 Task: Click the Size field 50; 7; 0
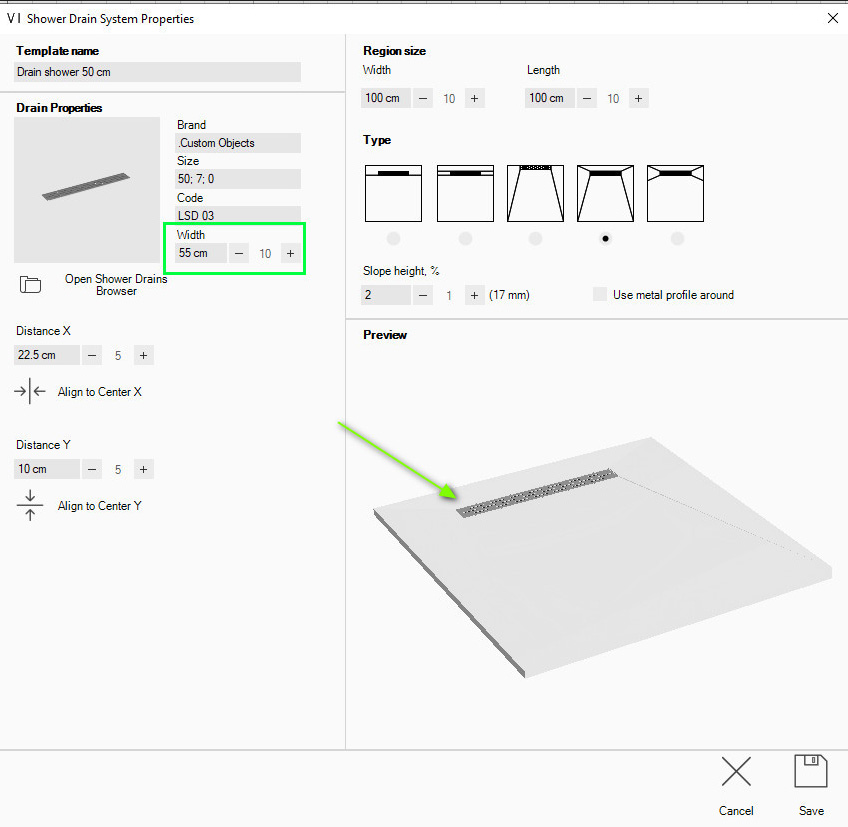pyautogui.click(x=238, y=179)
